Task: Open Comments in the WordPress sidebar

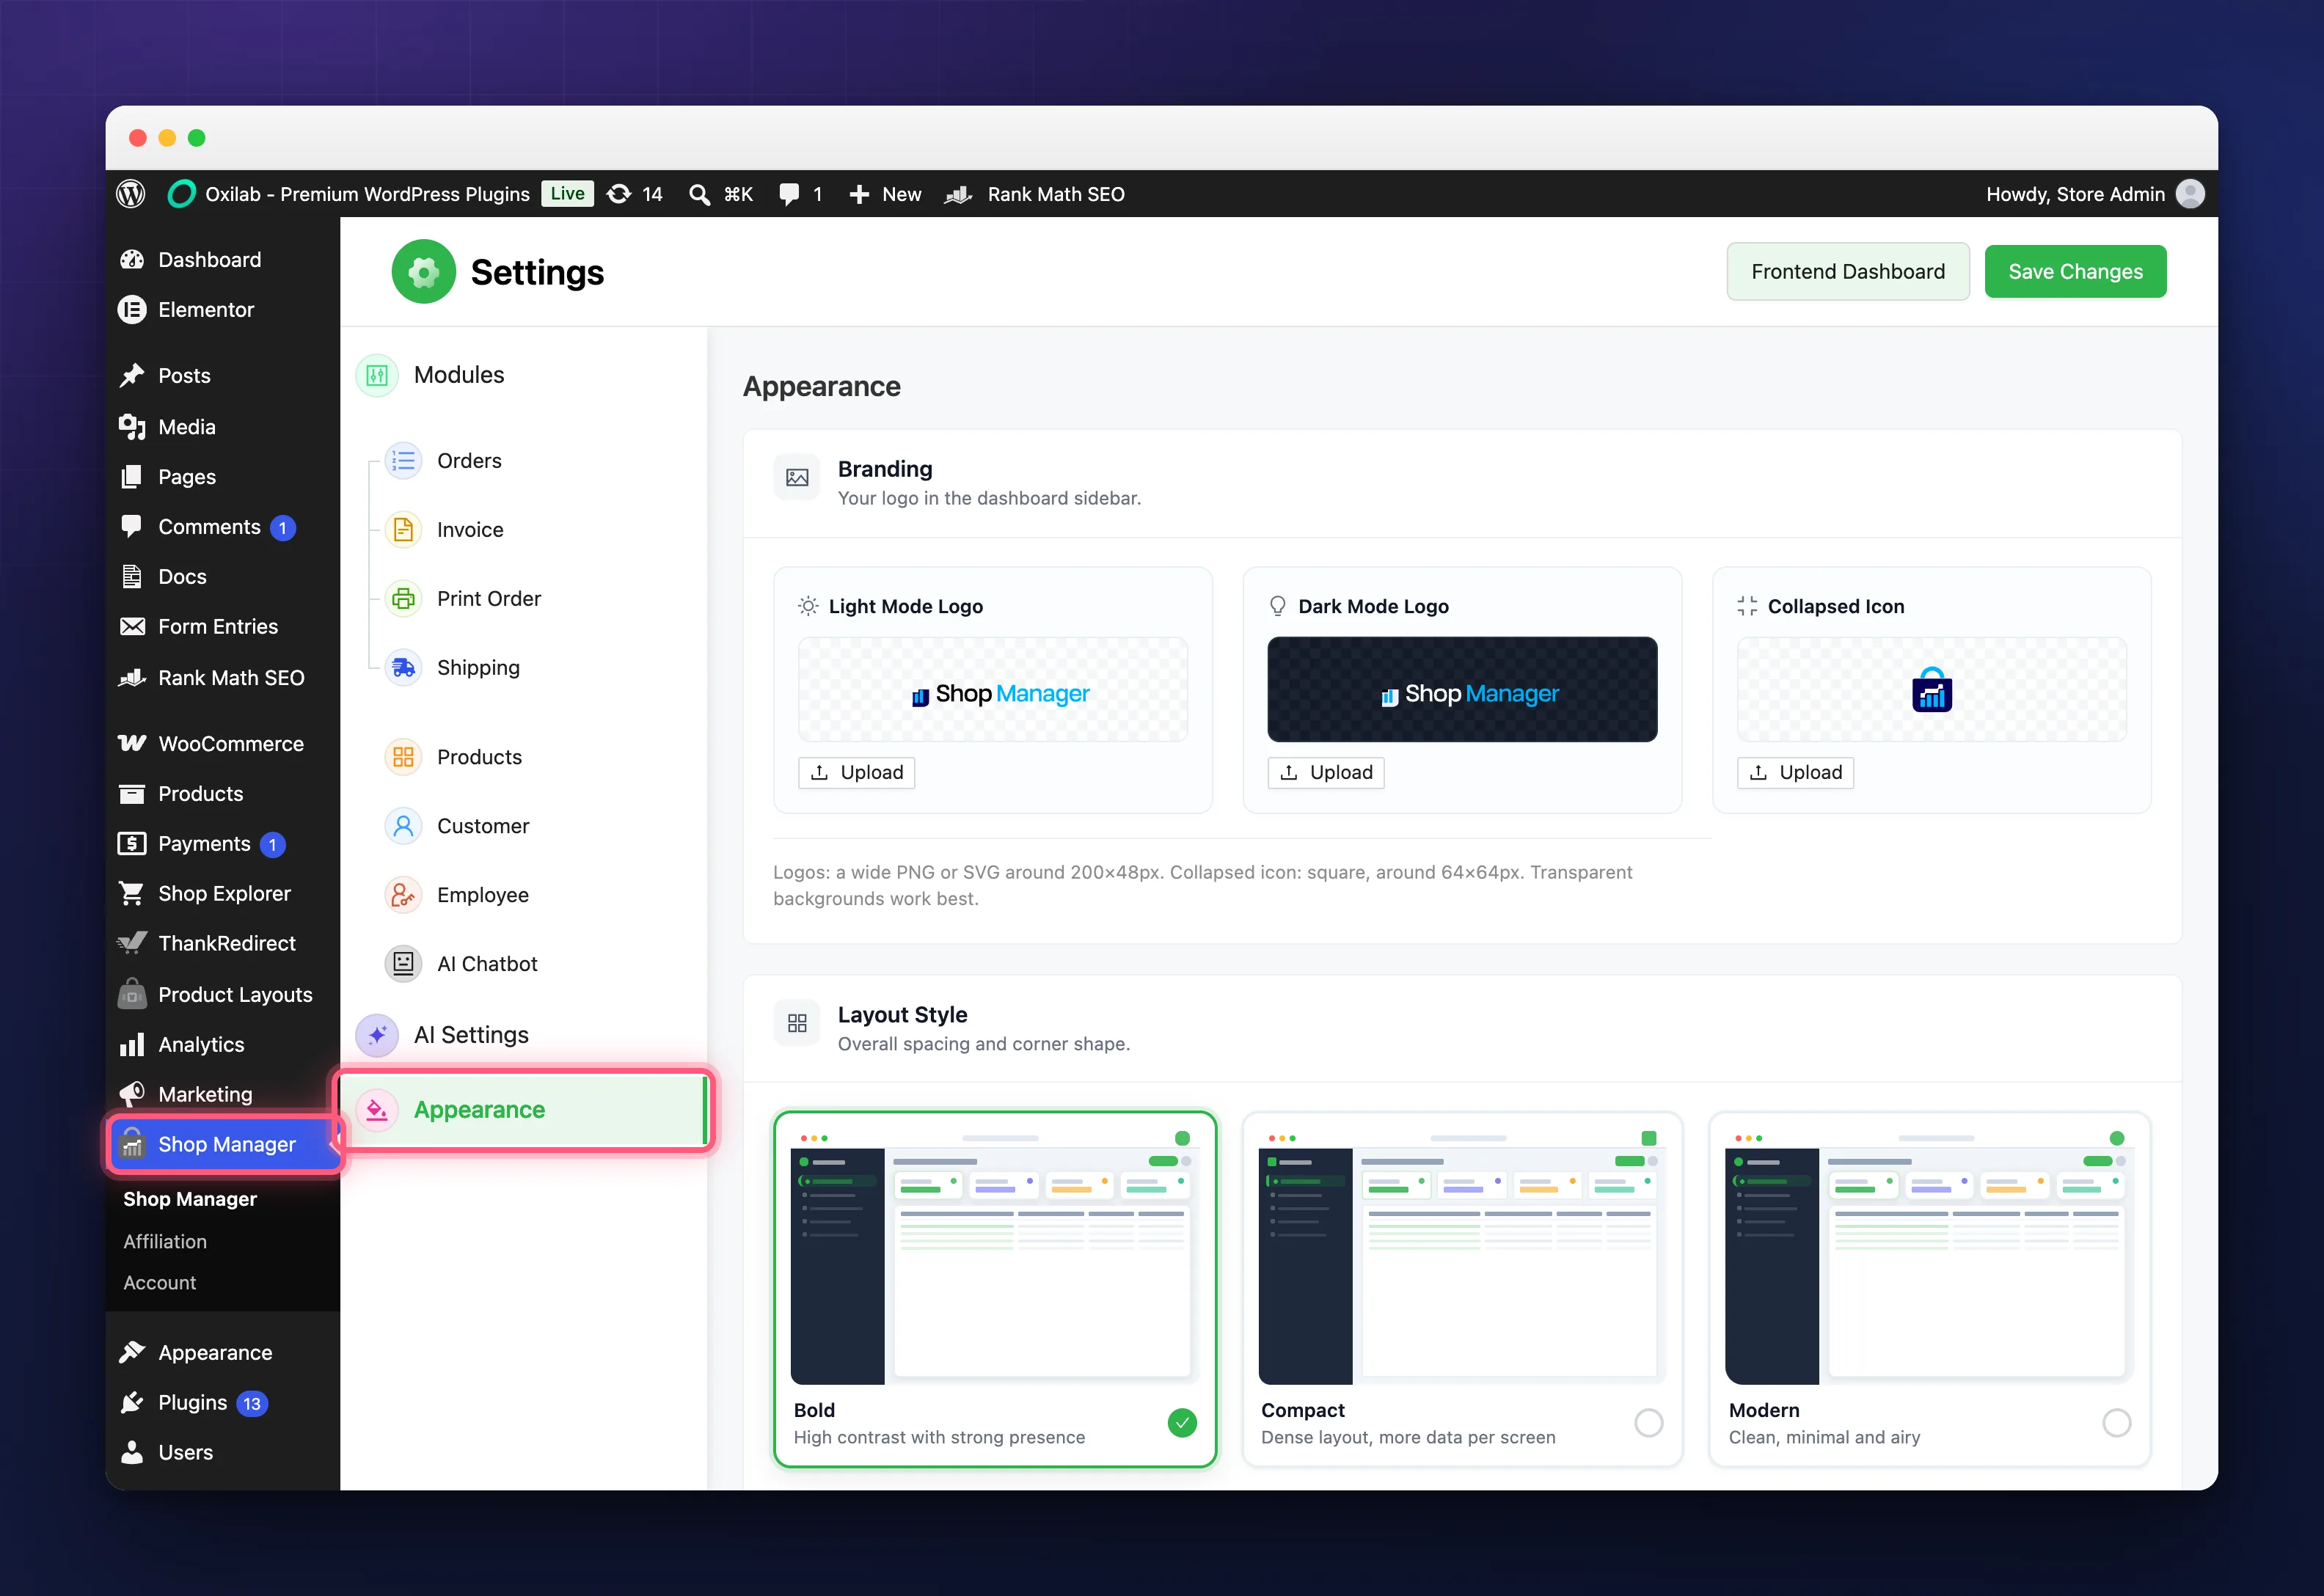Action: [222, 527]
